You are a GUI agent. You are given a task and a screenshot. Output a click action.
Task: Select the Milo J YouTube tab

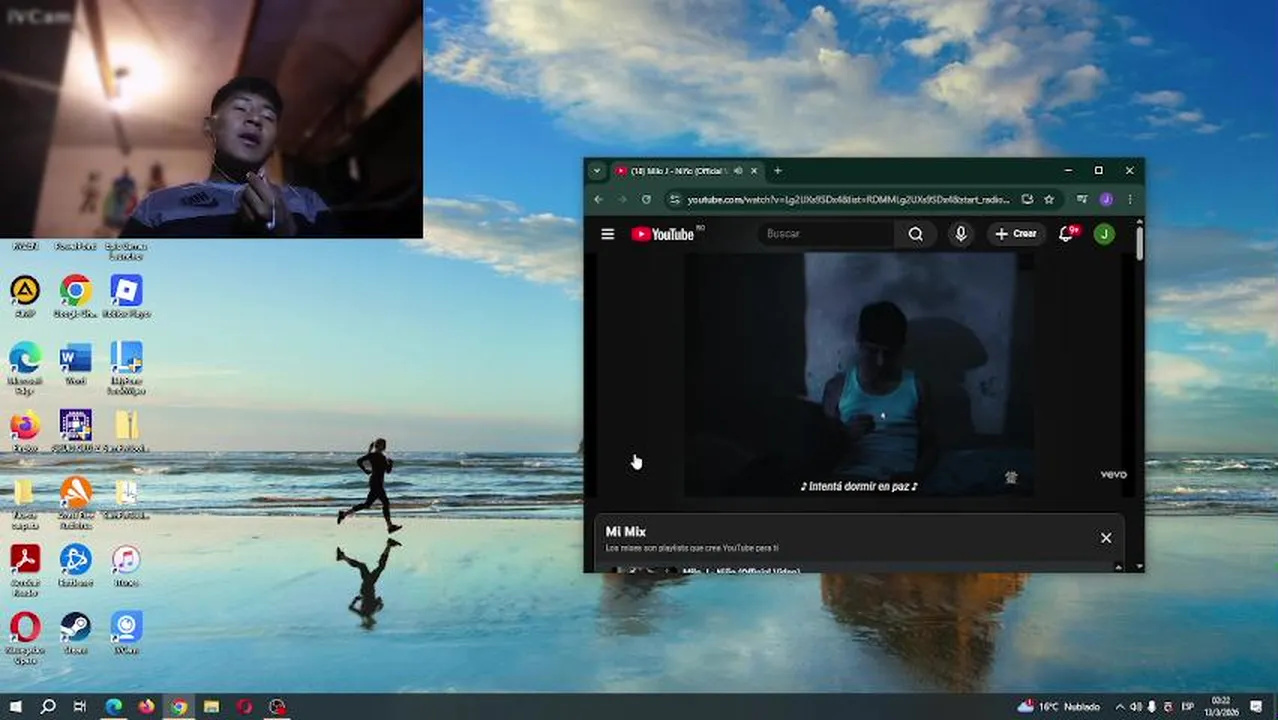tap(676, 171)
